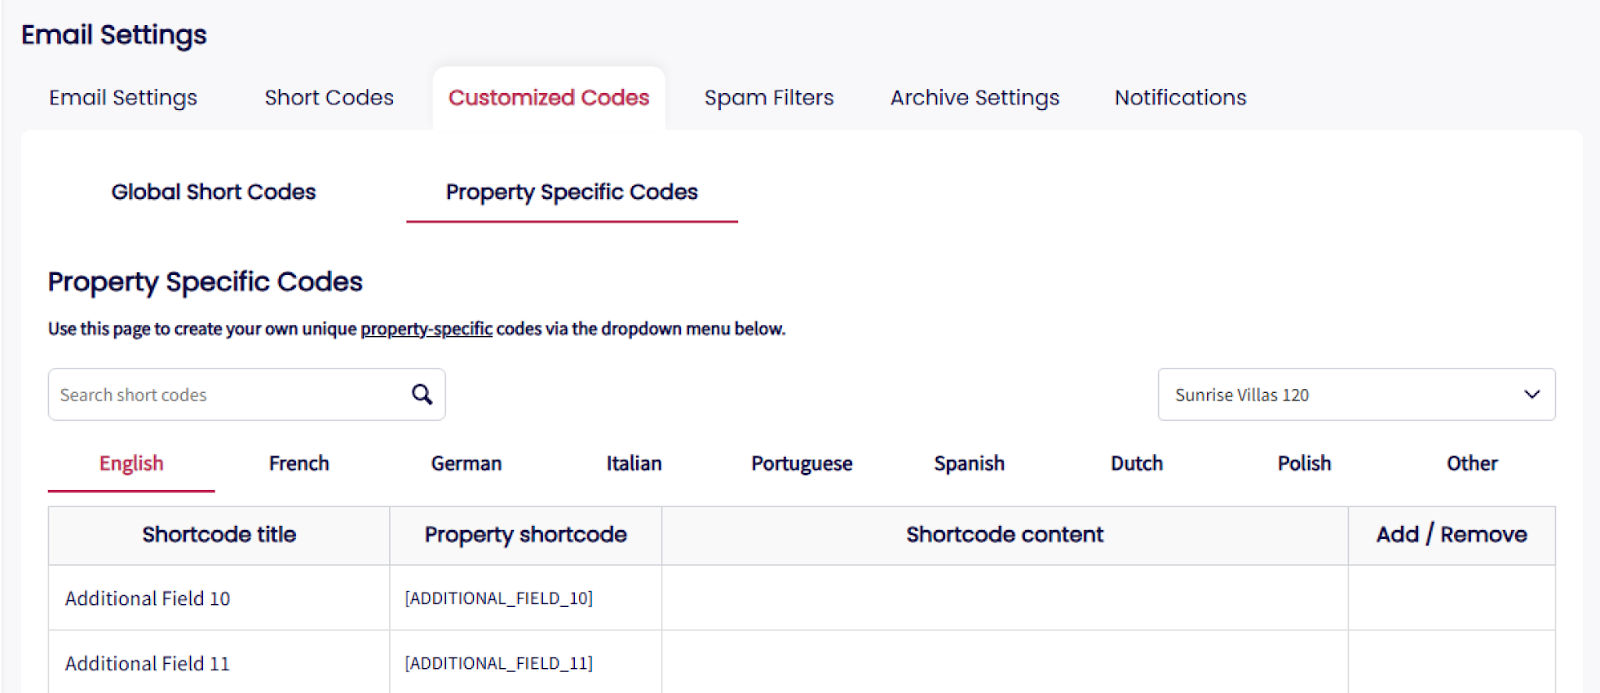
Task: Select the English language tab
Action: (131, 464)
